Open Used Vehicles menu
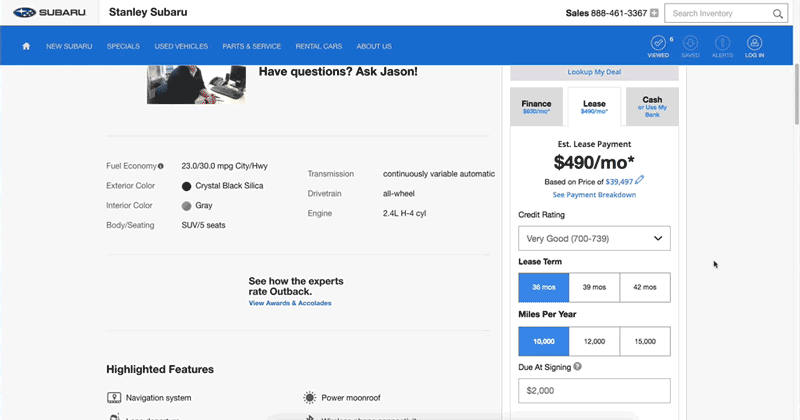The image size is (800, 420). pos(181,46)
